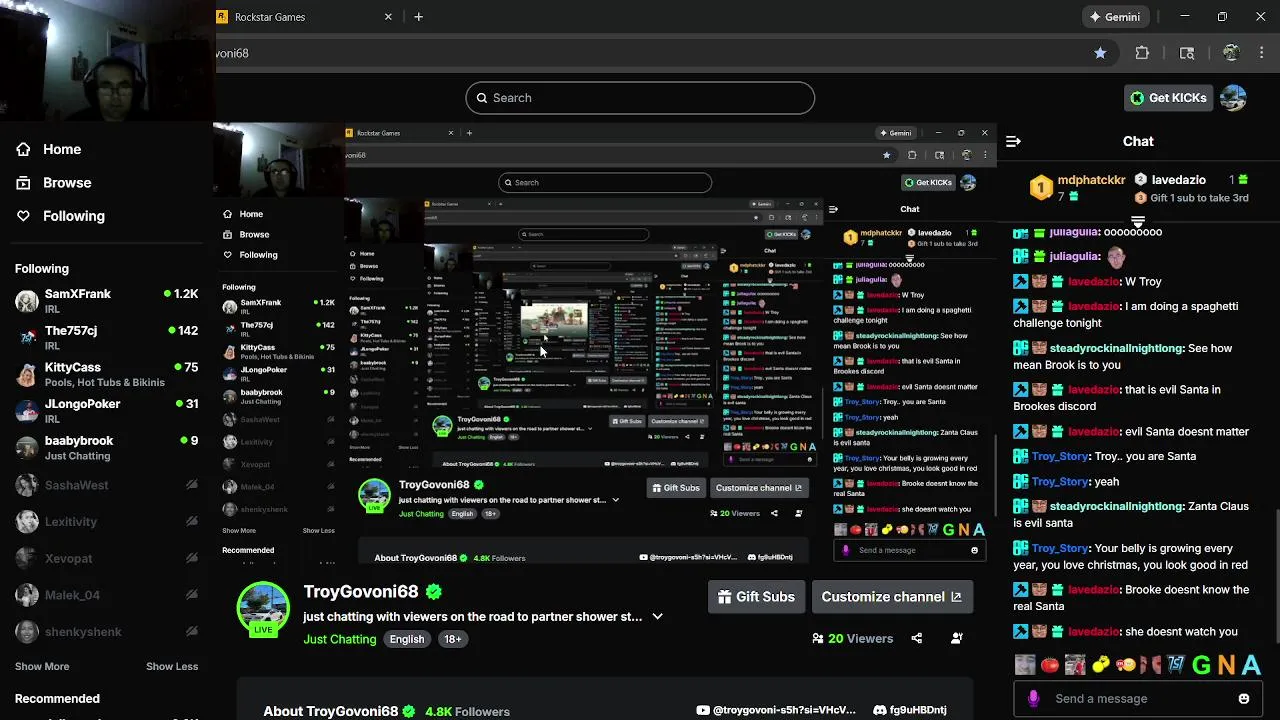Viewport: 1280px width, 720px height.
Task: Click the Send a message input
Action: point(1138,699)
